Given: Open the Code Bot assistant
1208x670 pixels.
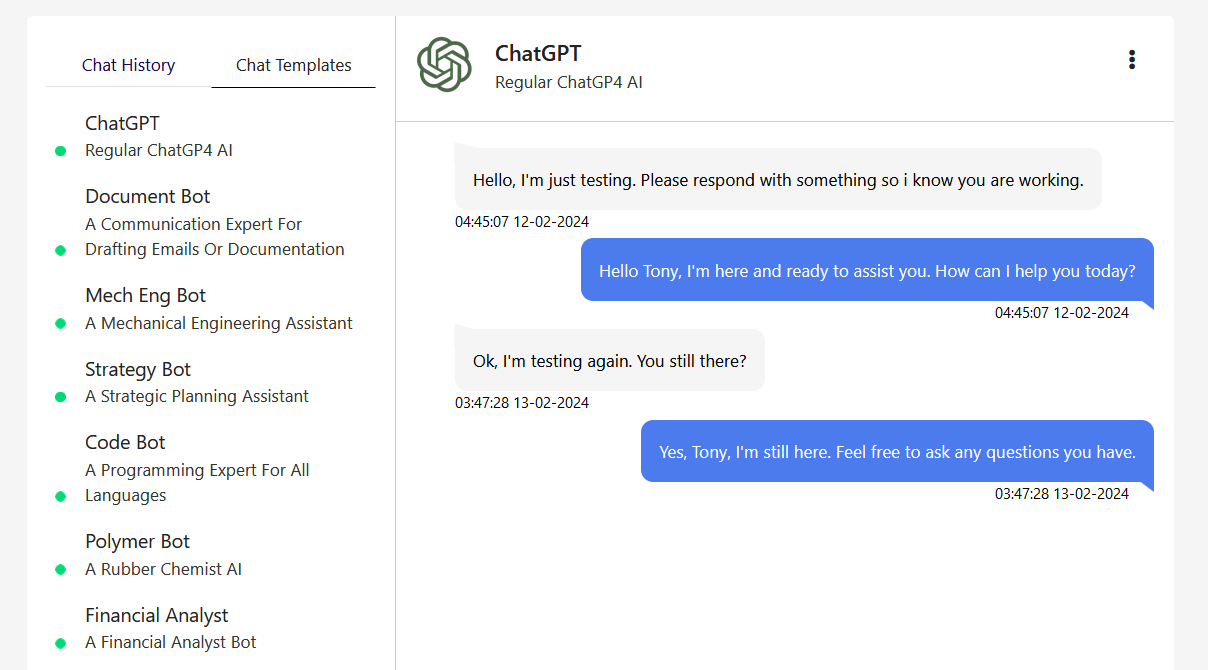Looking at the screenshot, I should pos(125,441).
